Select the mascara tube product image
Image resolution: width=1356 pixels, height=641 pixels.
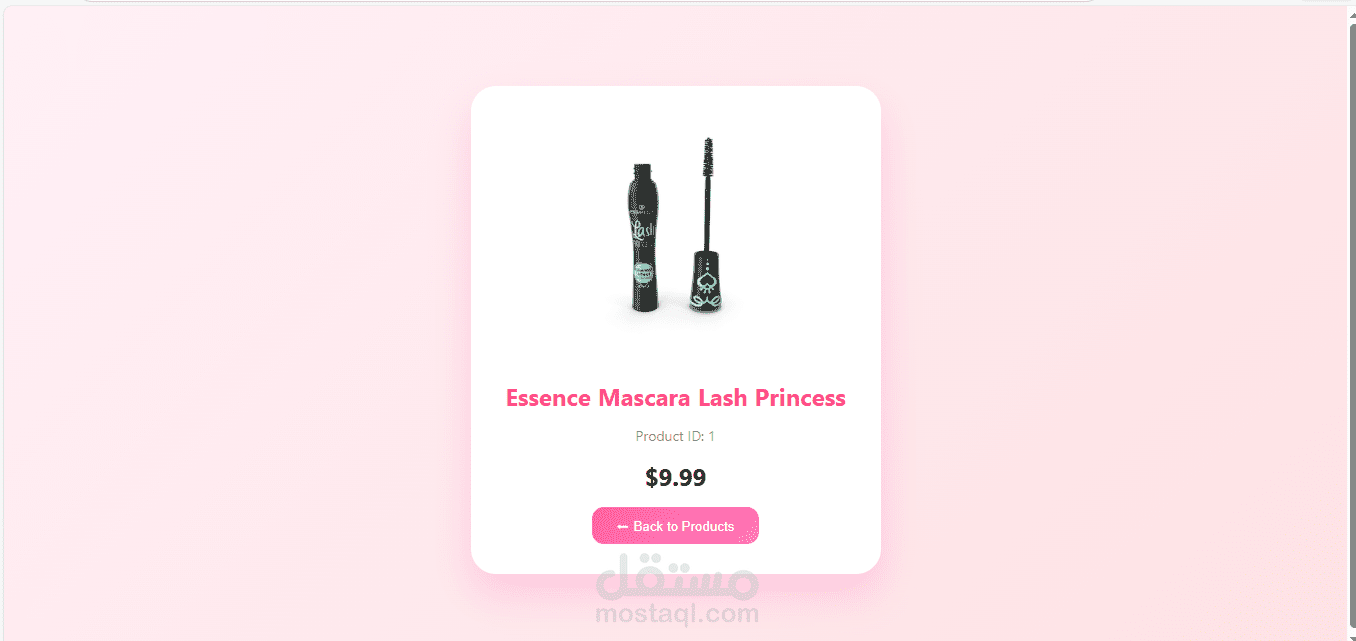click(642, 236)
